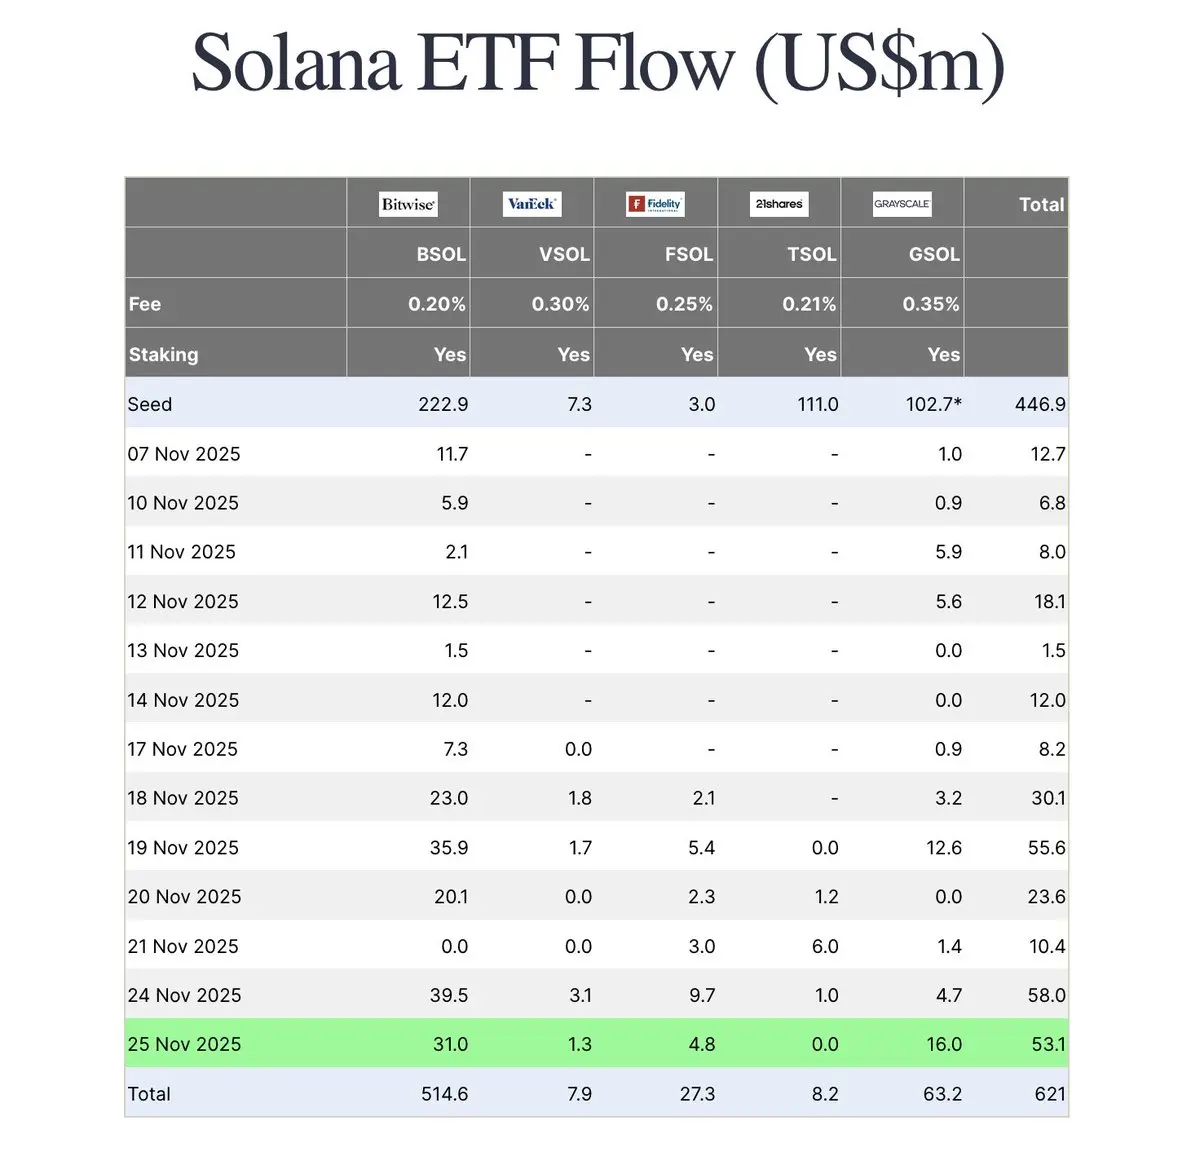Select the 19 Nov 2025 date cell
The width and height of the screenshot is (1200, 1156).
183,847
